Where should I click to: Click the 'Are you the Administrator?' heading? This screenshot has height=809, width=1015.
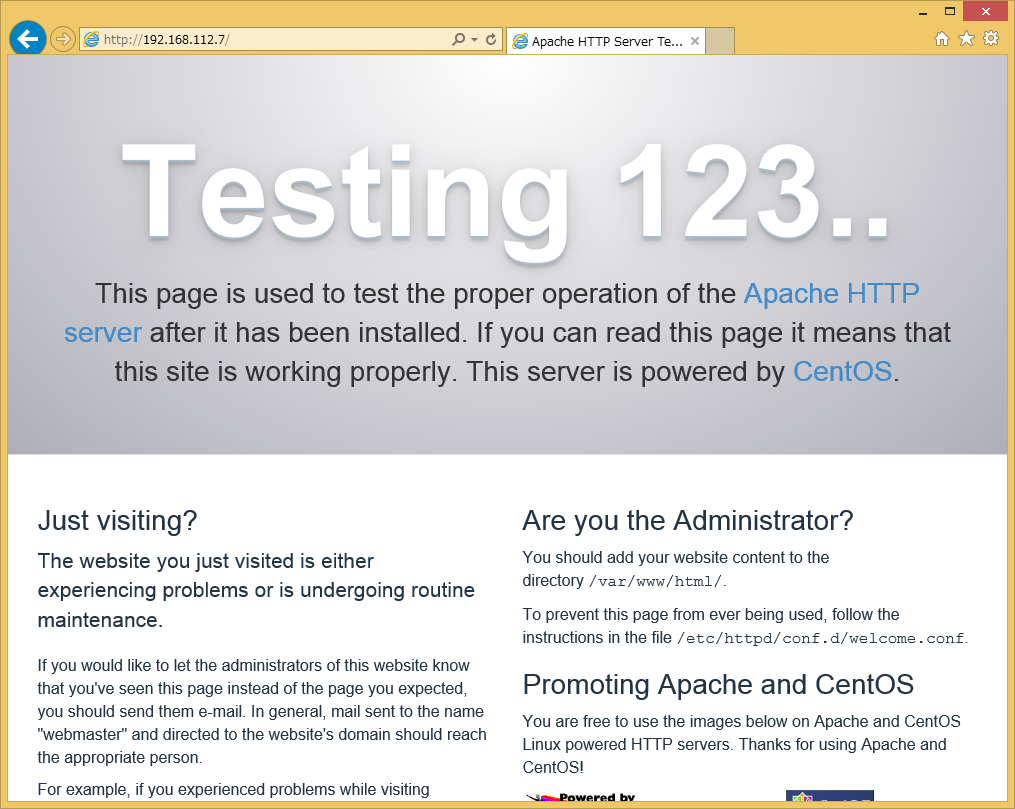click(x=688, y=520)
